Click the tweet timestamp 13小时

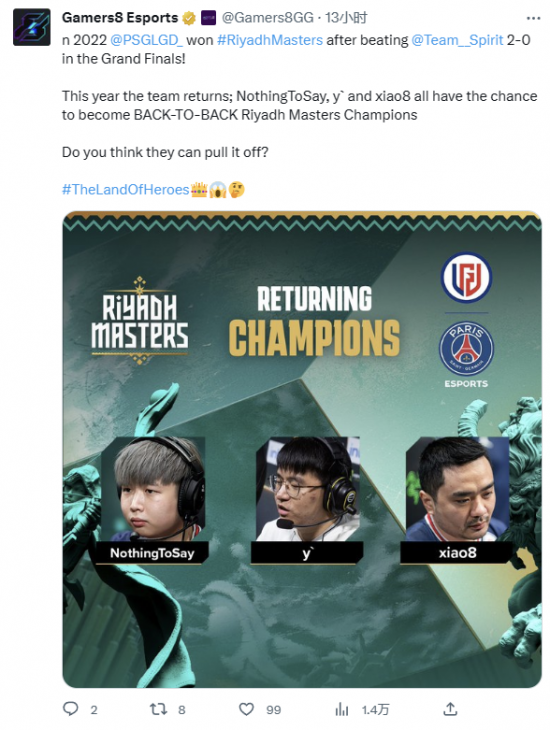(346, 18)
